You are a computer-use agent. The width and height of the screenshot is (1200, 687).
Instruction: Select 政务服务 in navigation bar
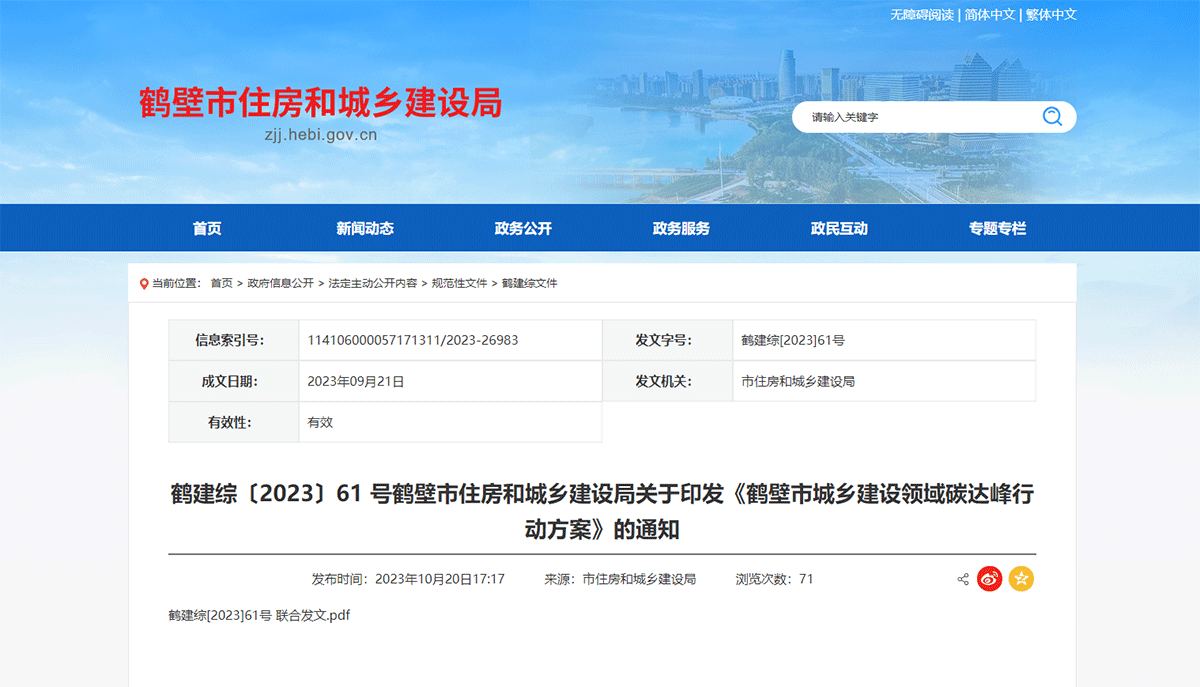click(x=681, y=228)
